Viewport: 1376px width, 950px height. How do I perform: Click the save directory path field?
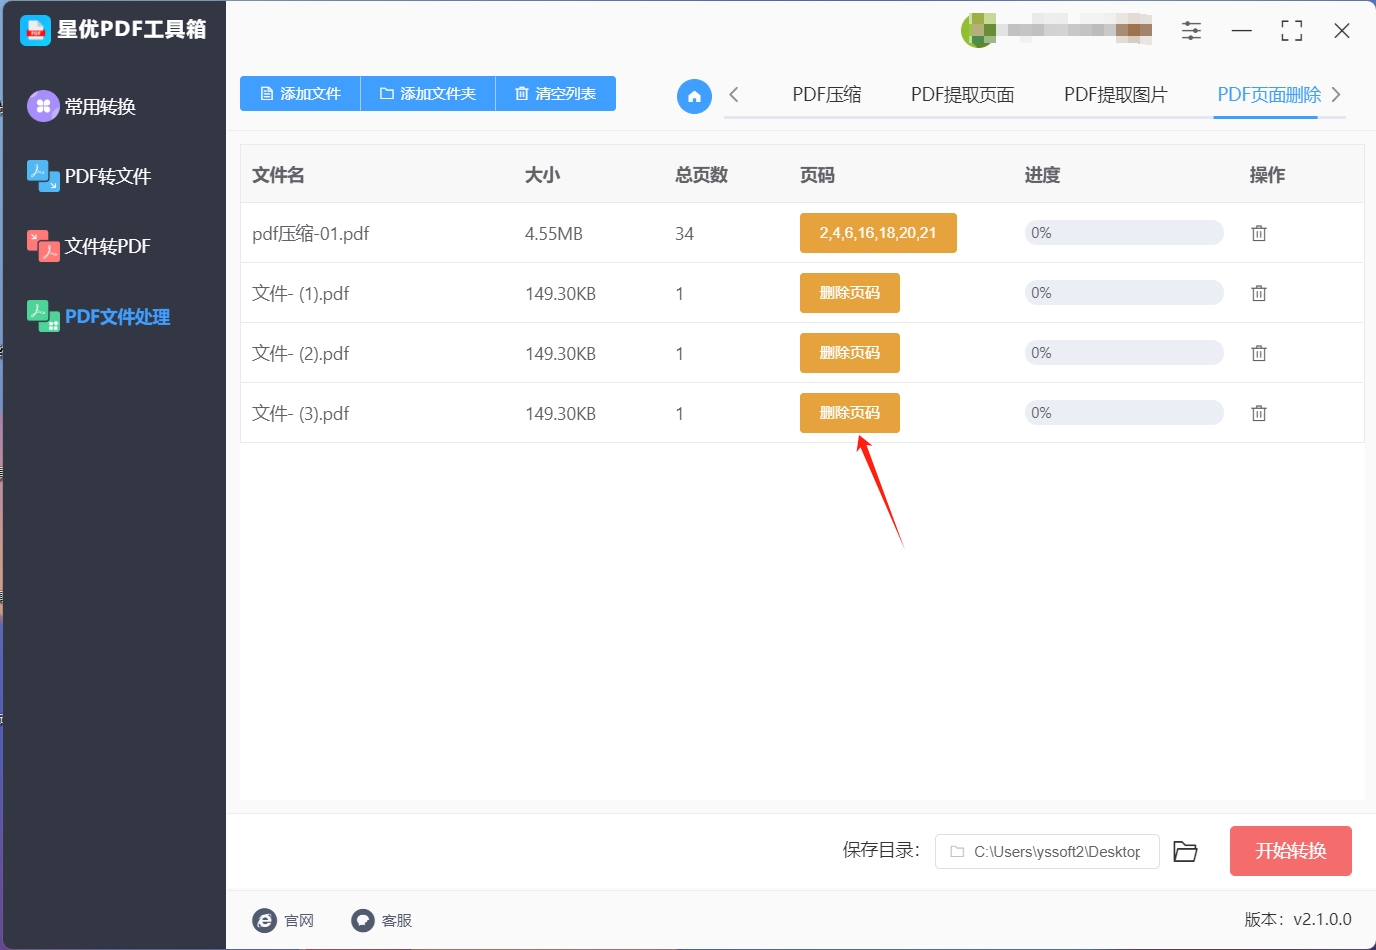[1047, 852]
